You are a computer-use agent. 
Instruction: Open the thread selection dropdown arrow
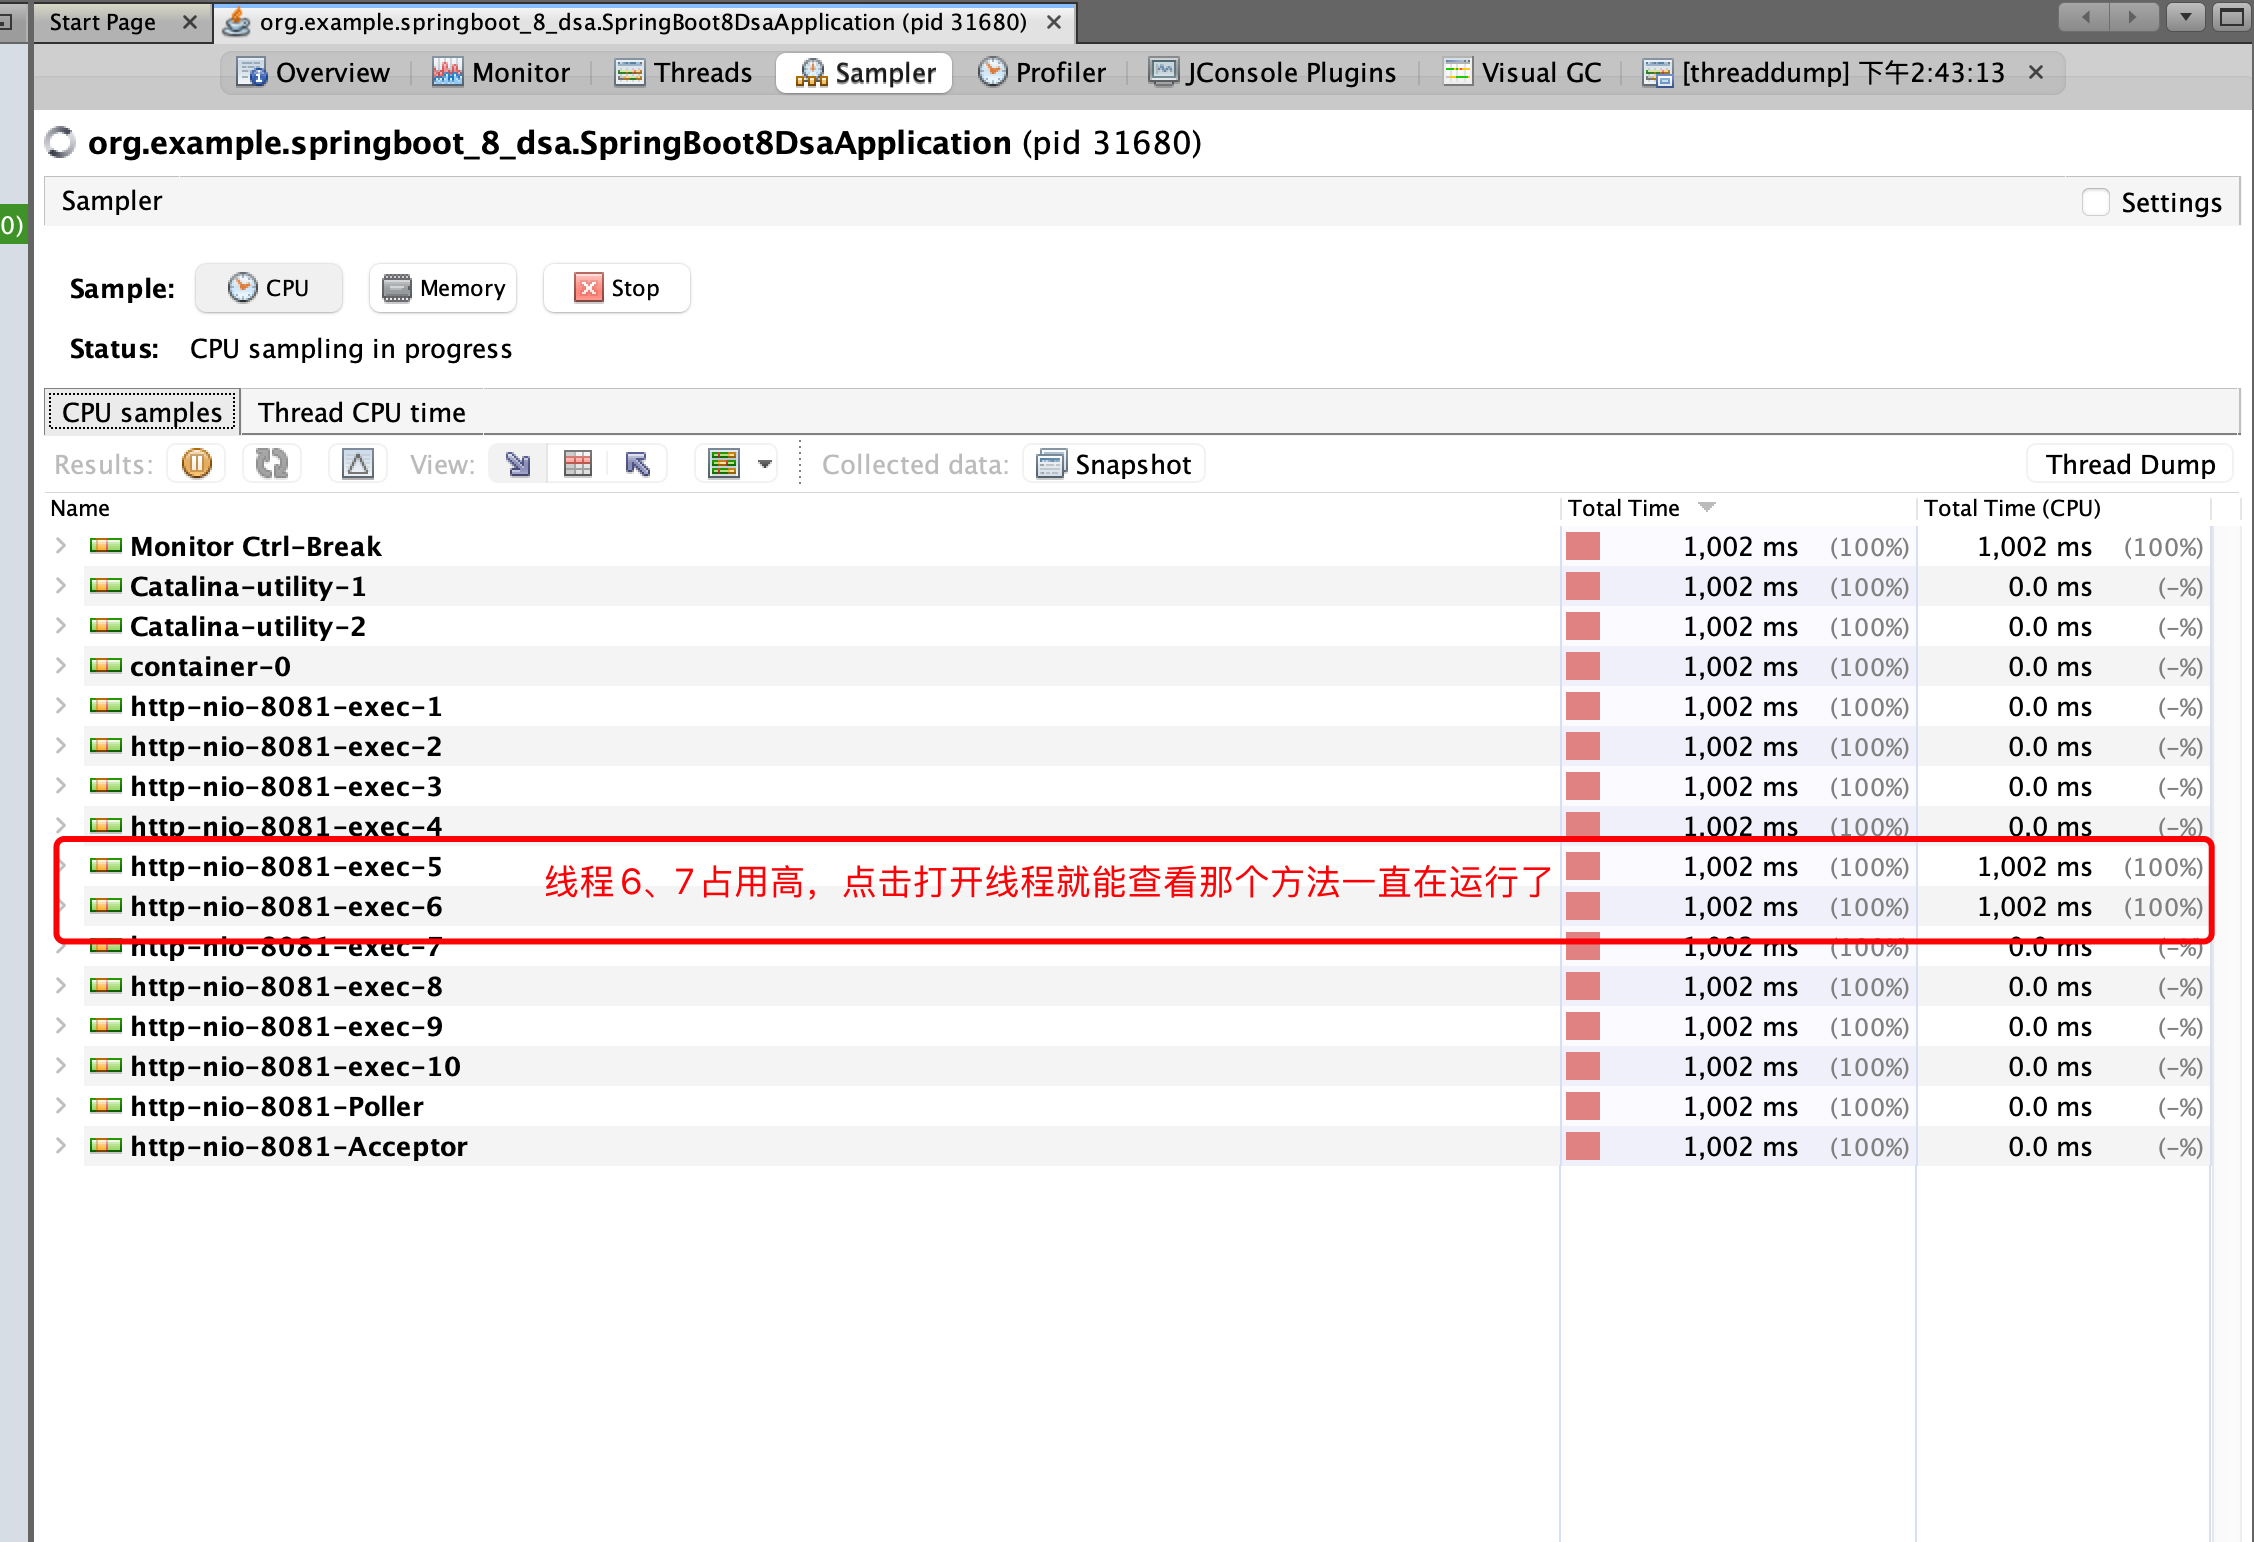tap(765, 464)
